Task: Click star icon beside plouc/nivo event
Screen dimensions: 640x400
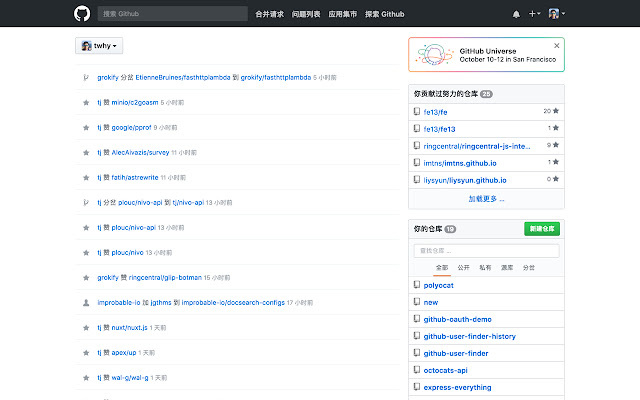Action: coord(86,253)
